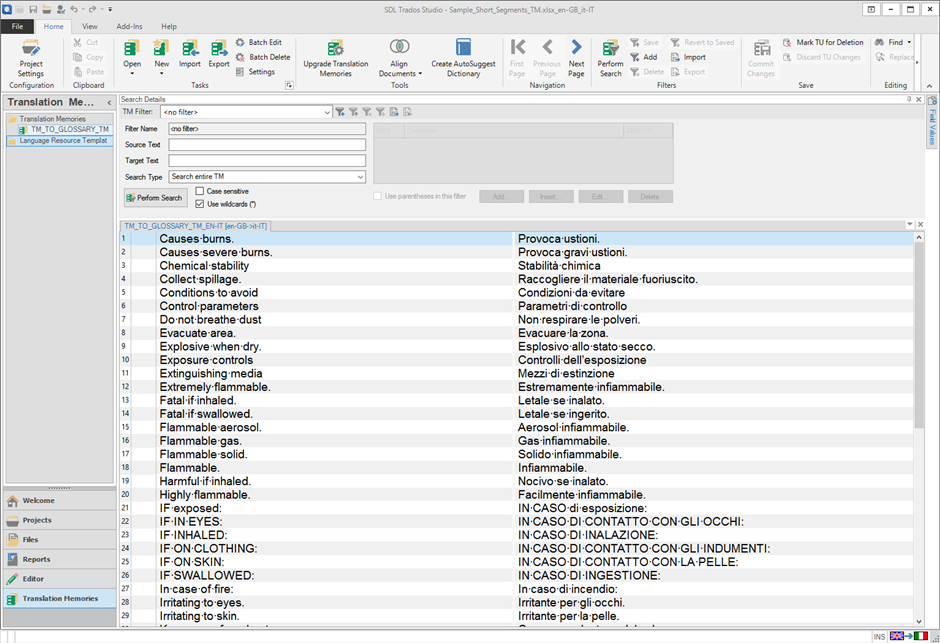This screenshot has width=940, height=643.
Task: Open Batch Delete
Action: (263, 57)
